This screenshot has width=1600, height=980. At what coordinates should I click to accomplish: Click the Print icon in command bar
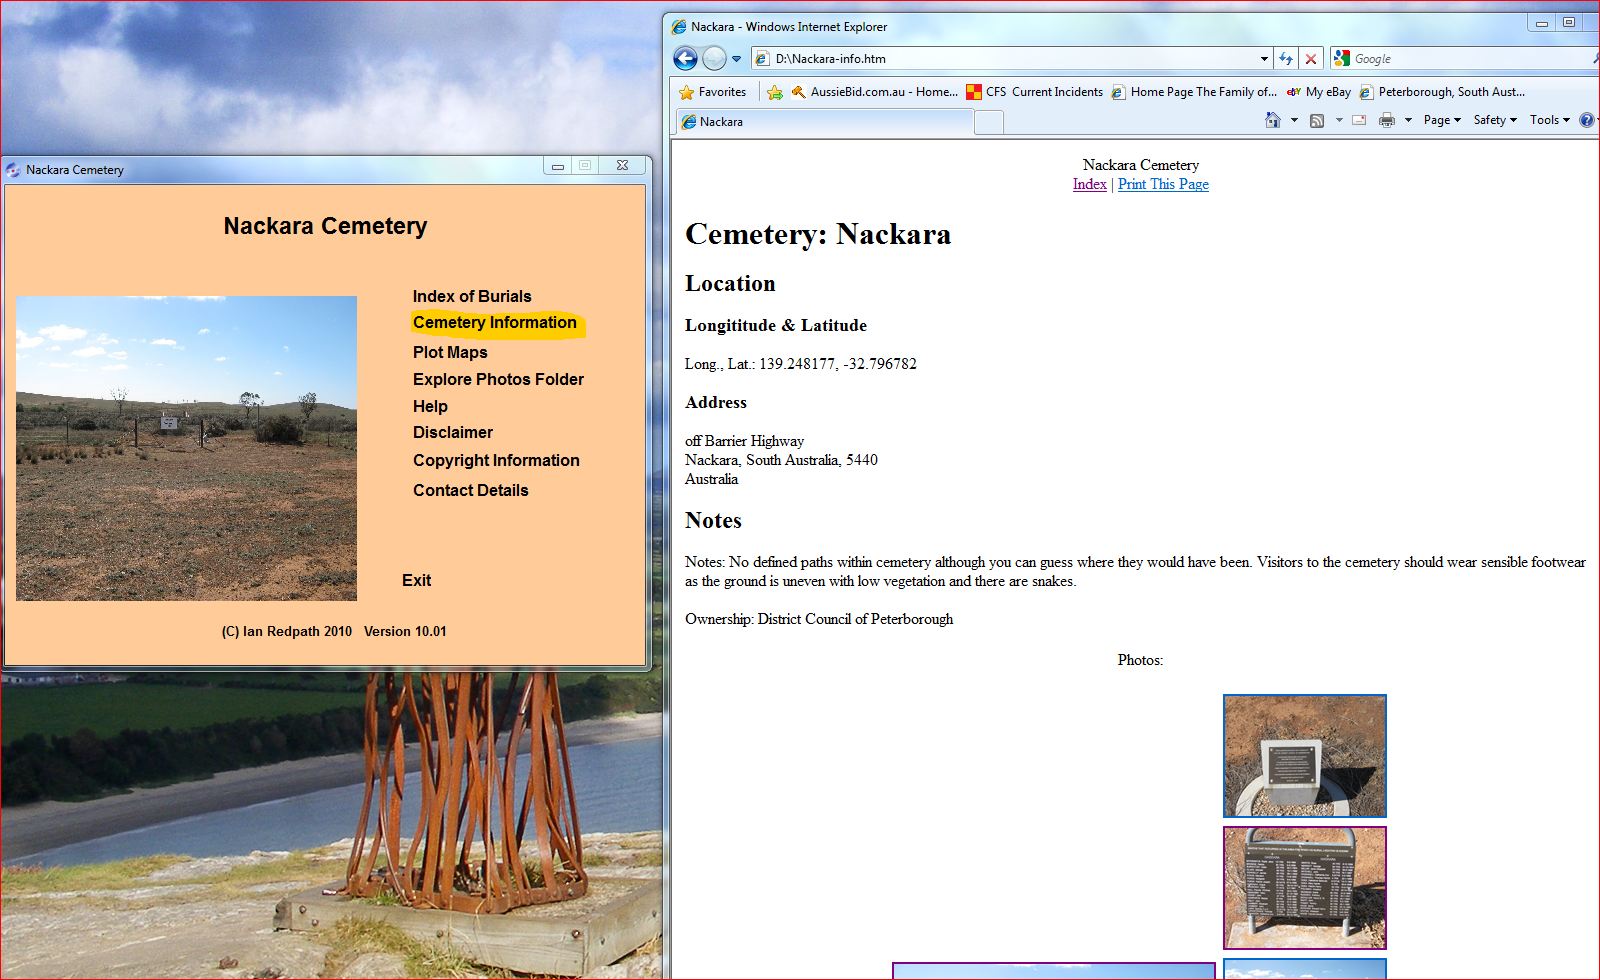point(1386,120)
